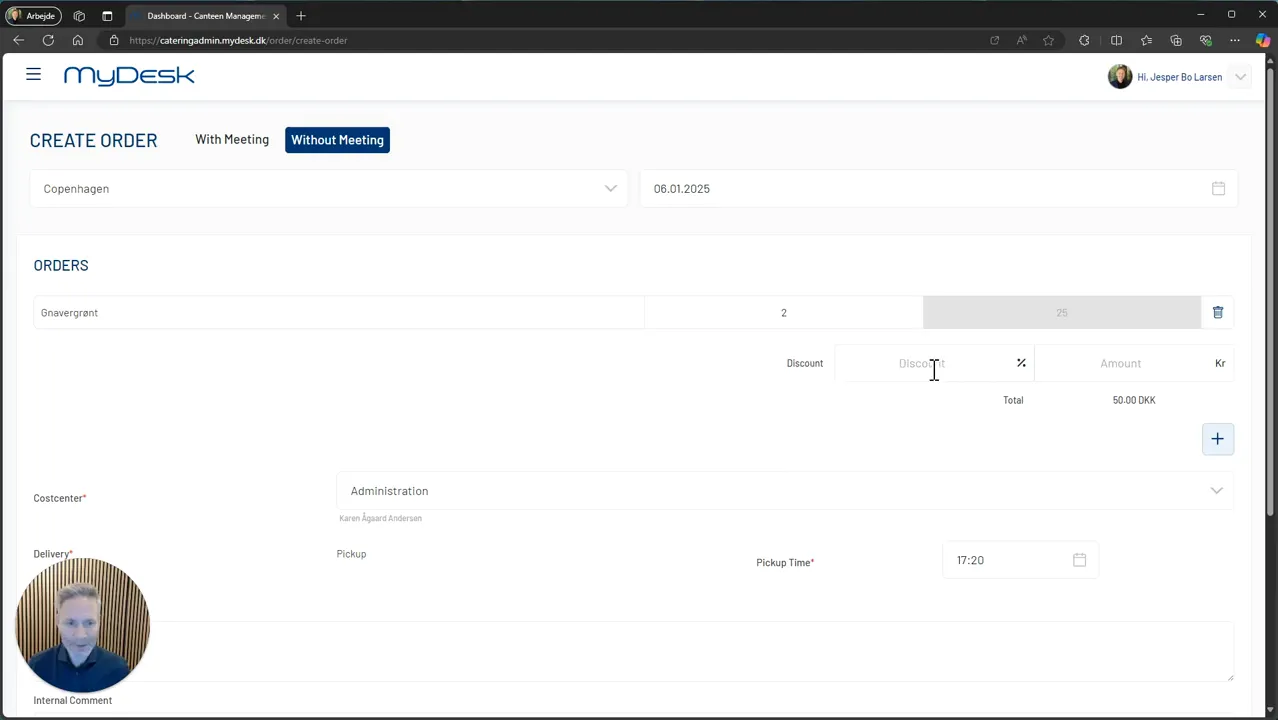The width and height of the screenshot is (1278, 720).
Task: Expand the Copenhagen location dropdown
Action: (329, 189)
